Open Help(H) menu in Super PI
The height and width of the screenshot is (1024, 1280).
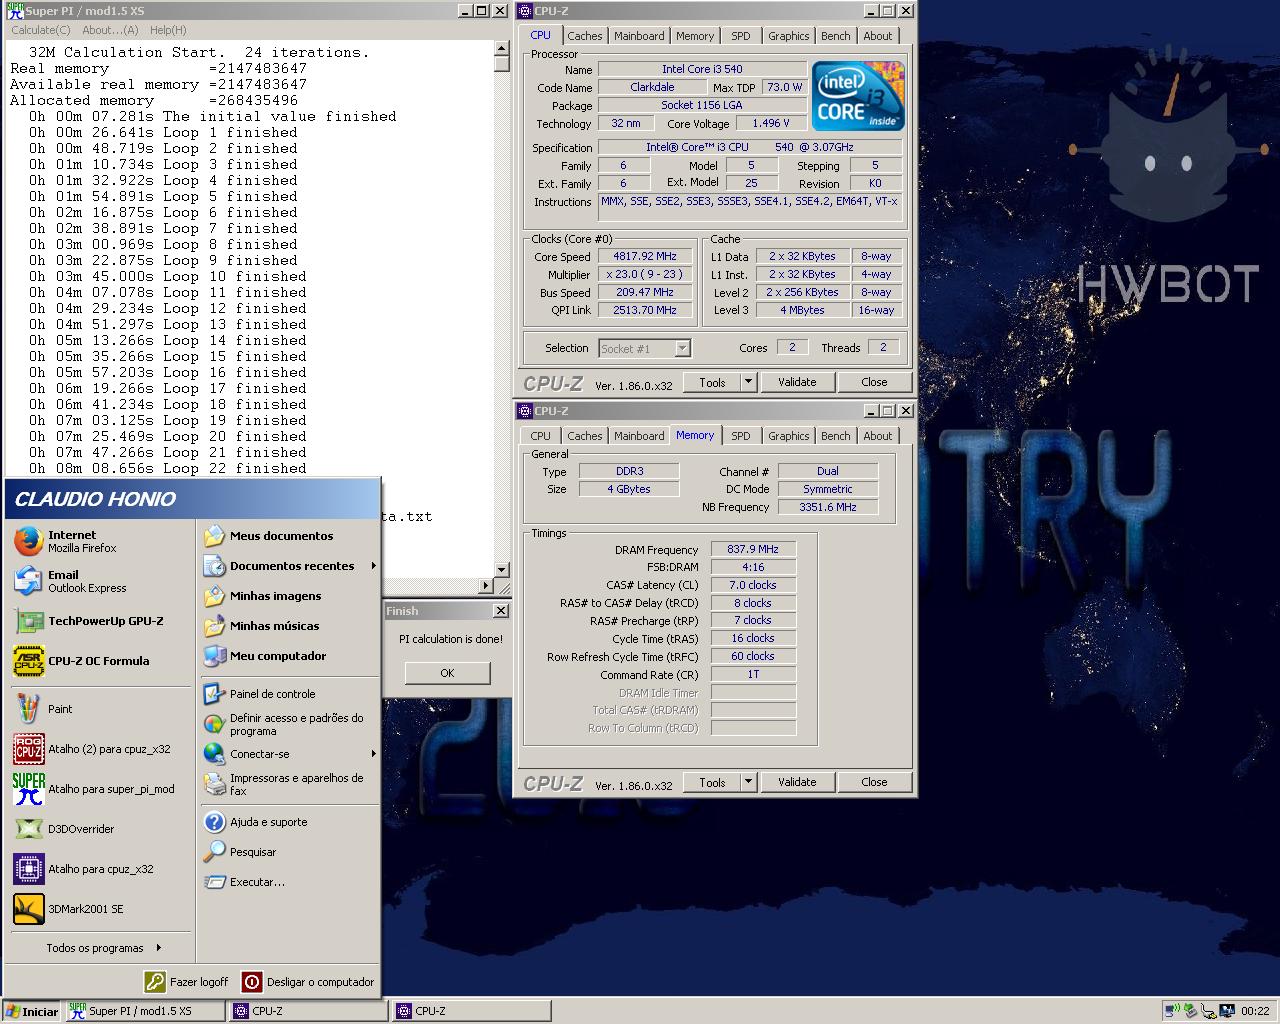tap(168, 30)
